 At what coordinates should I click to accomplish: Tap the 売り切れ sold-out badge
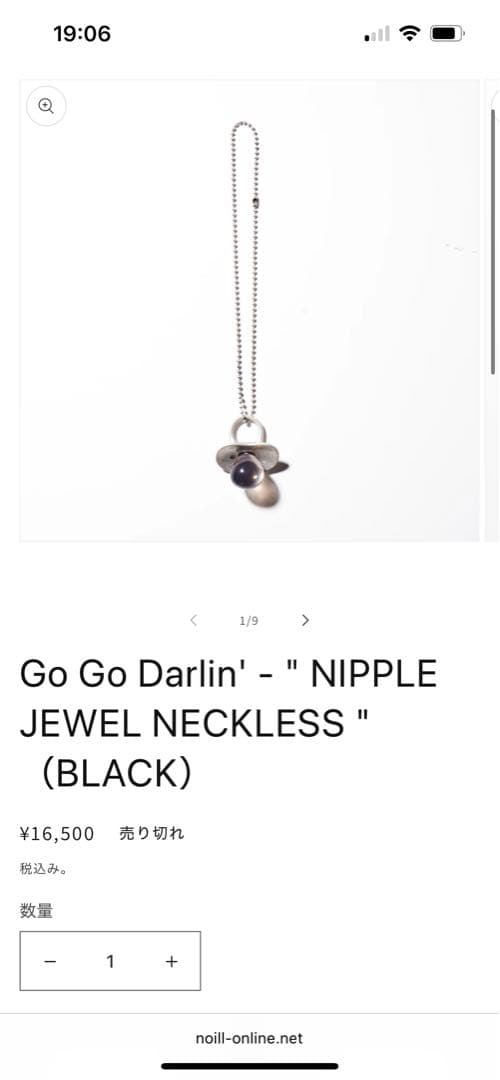click(152, 833)
